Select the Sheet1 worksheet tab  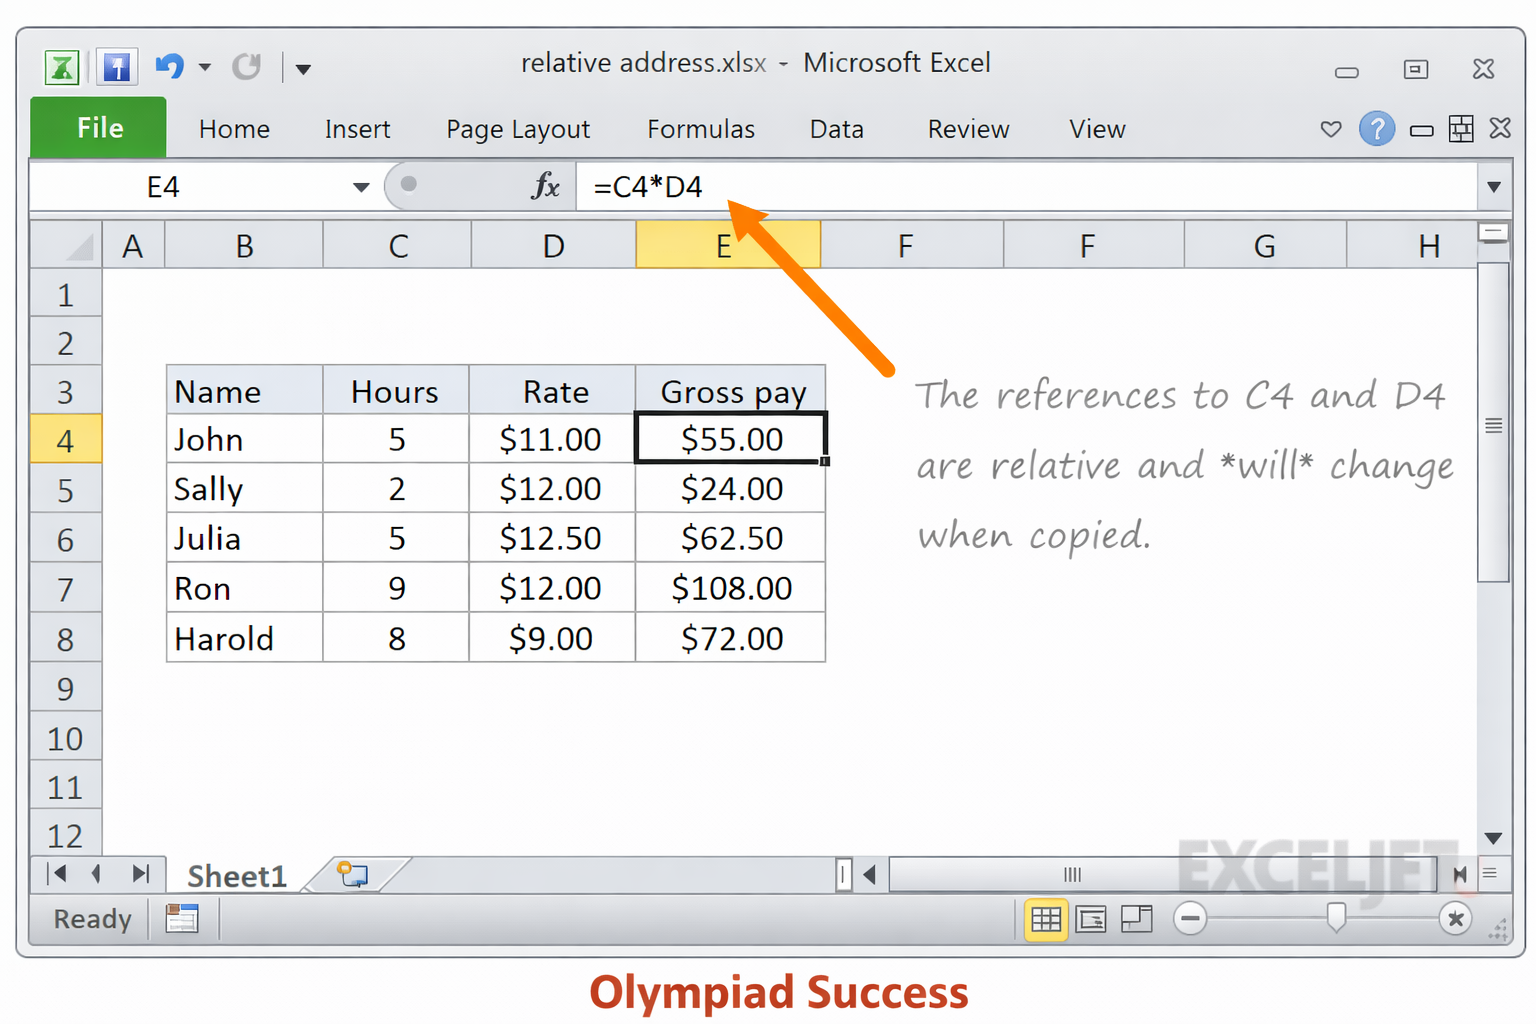pos(237,876)
